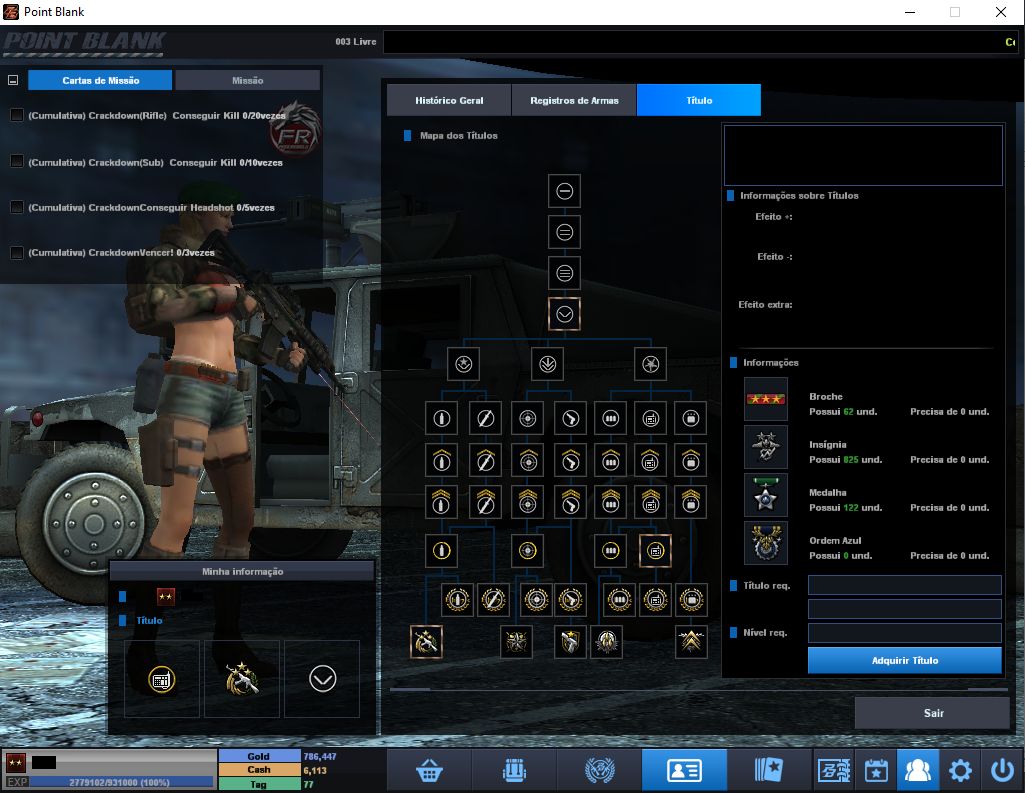1025x793 pixels.
Task: Select the profile ID card icon
Action: pos(684,770)
